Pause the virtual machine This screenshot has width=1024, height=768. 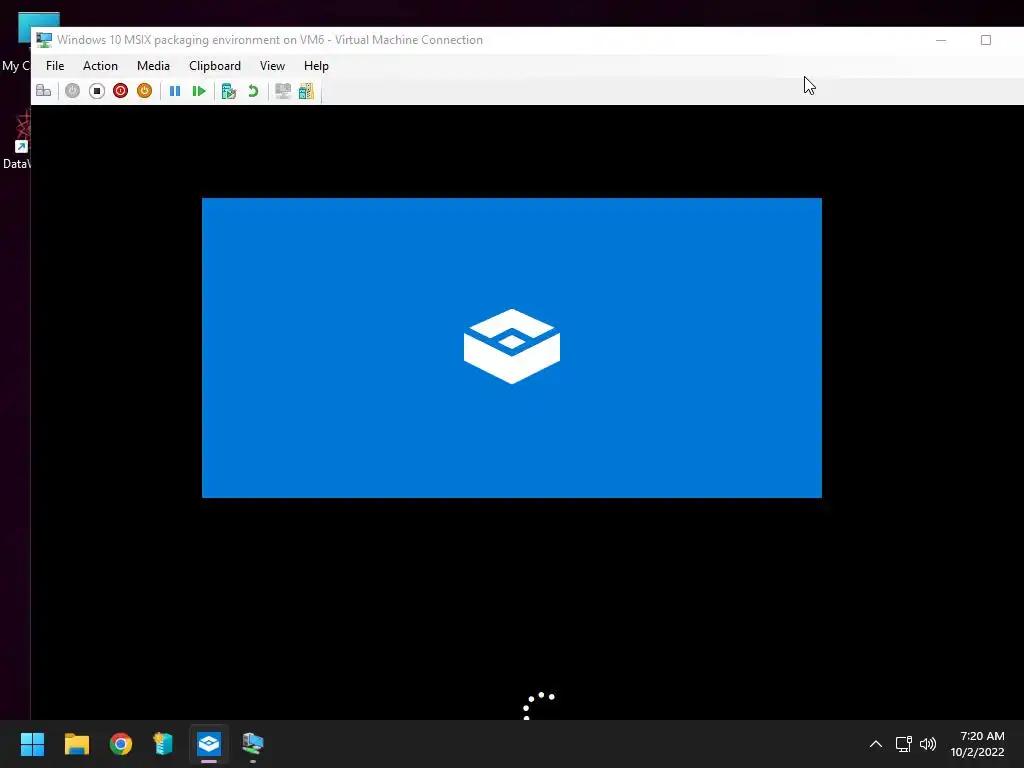(x=175, y=91)
